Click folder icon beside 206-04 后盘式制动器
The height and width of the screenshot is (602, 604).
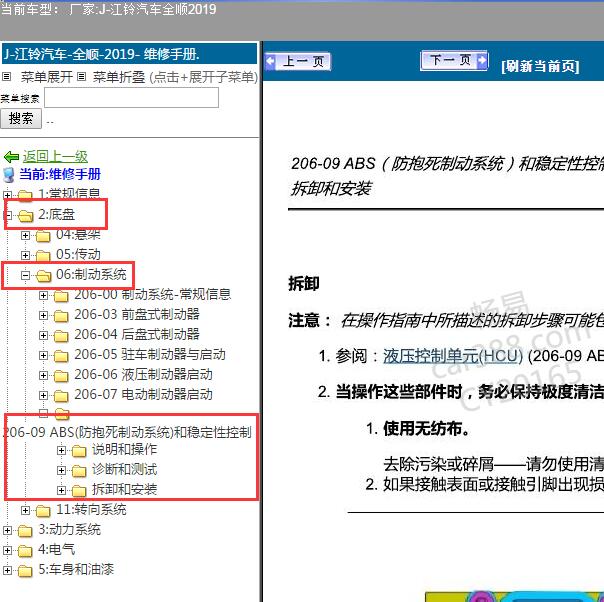pyautogui.click(x=61, y=336)
